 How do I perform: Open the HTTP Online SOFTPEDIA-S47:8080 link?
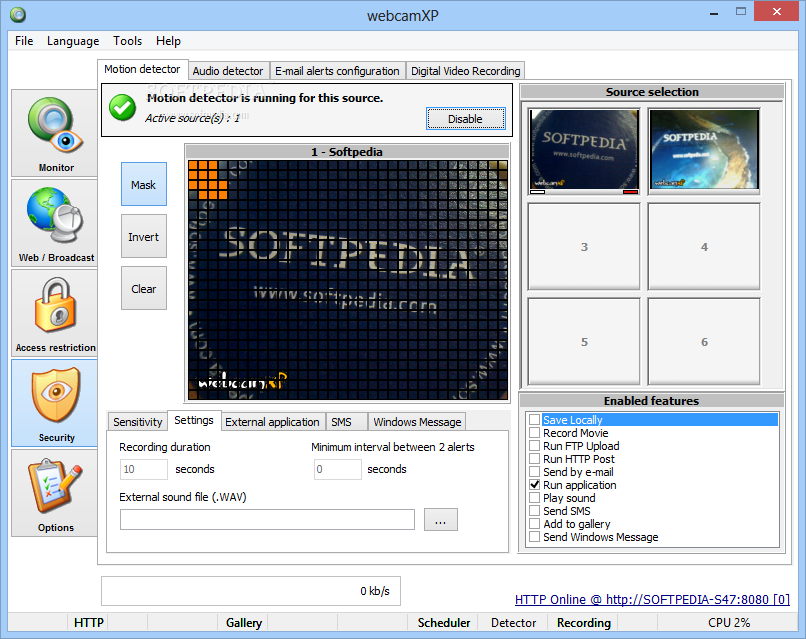[x=652, y=599]
